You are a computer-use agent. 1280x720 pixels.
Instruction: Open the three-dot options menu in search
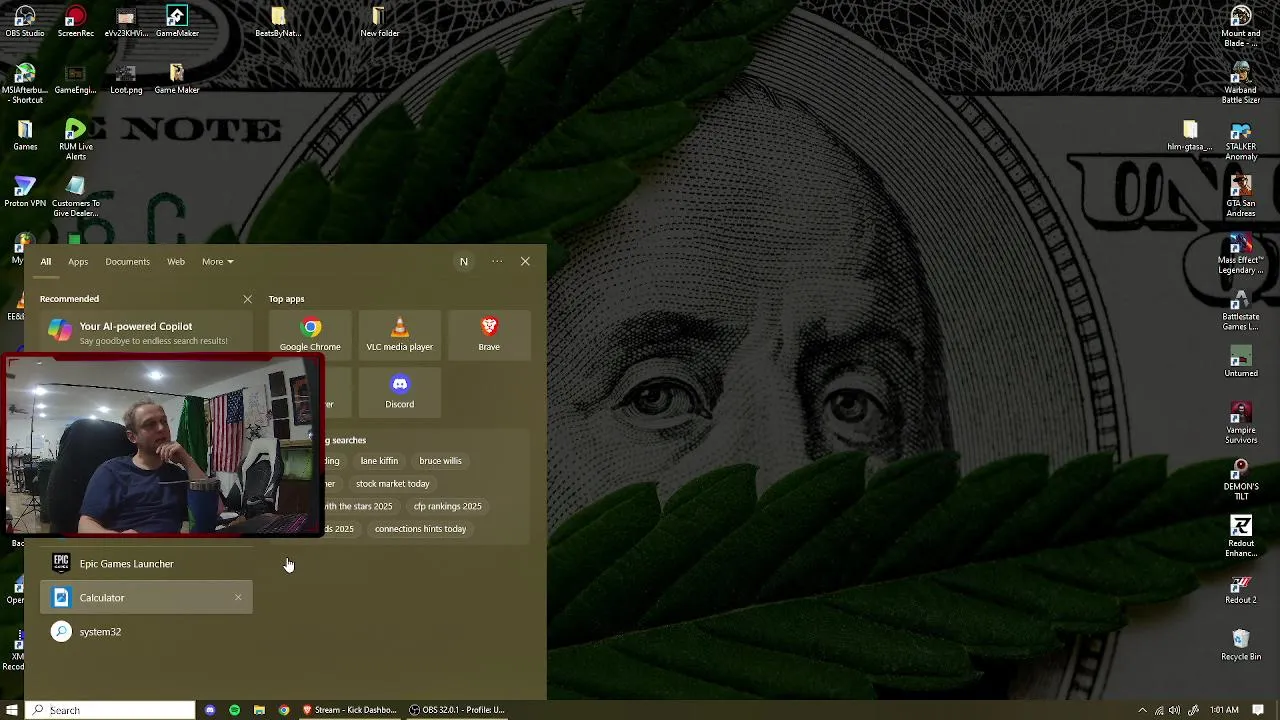pyautogui.click(x=497, y=262)
